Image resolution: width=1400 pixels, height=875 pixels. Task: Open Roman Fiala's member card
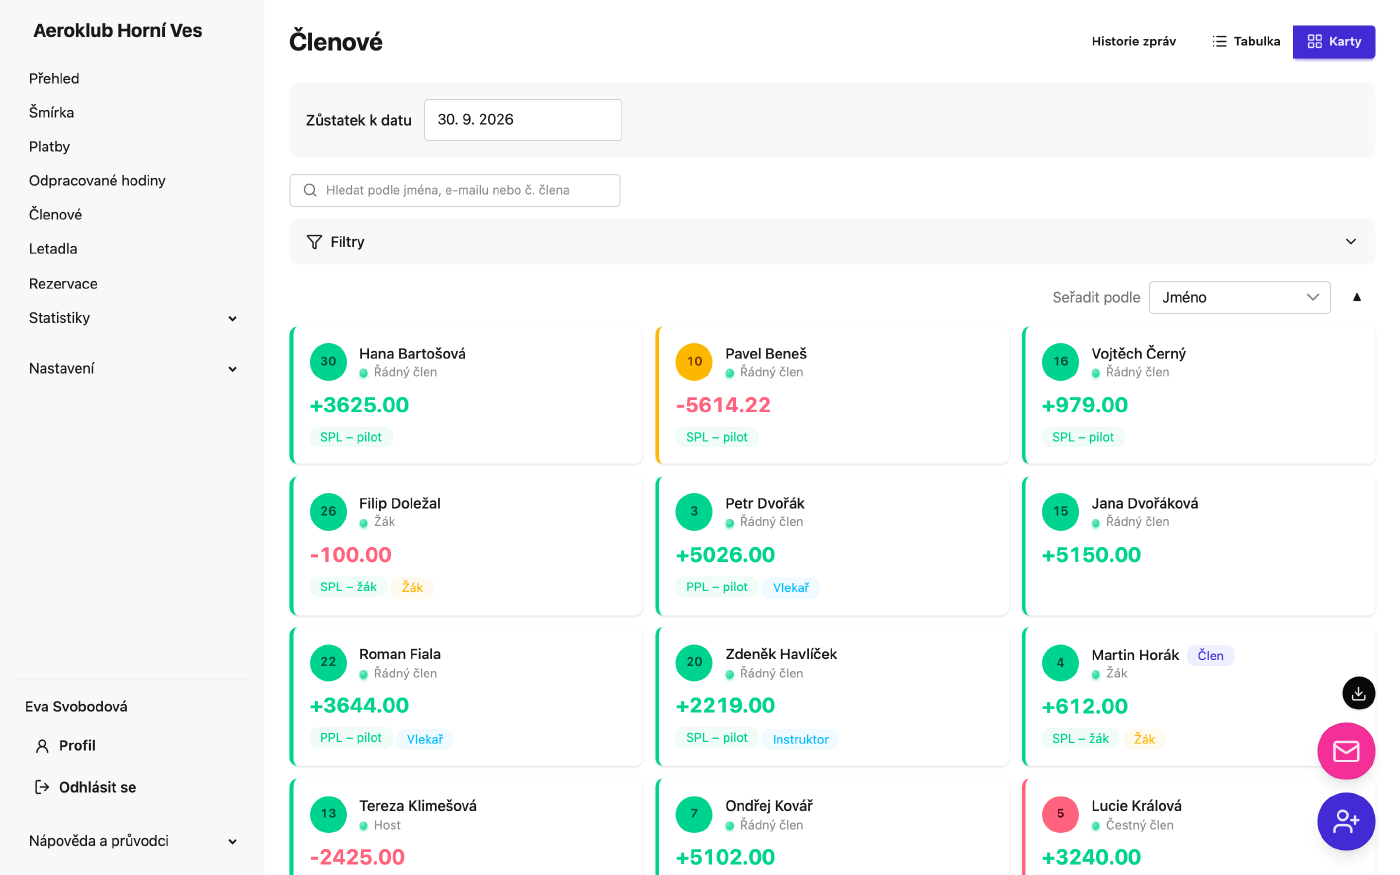[x=466, y=696]
